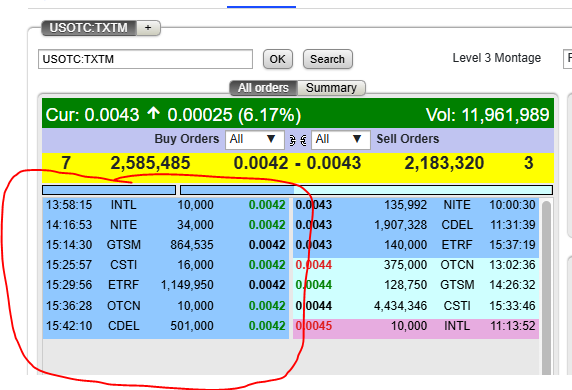Viewport: 572px width, 390px height.
Task: Click the Buy Orders label
Action: pos(187,139)
